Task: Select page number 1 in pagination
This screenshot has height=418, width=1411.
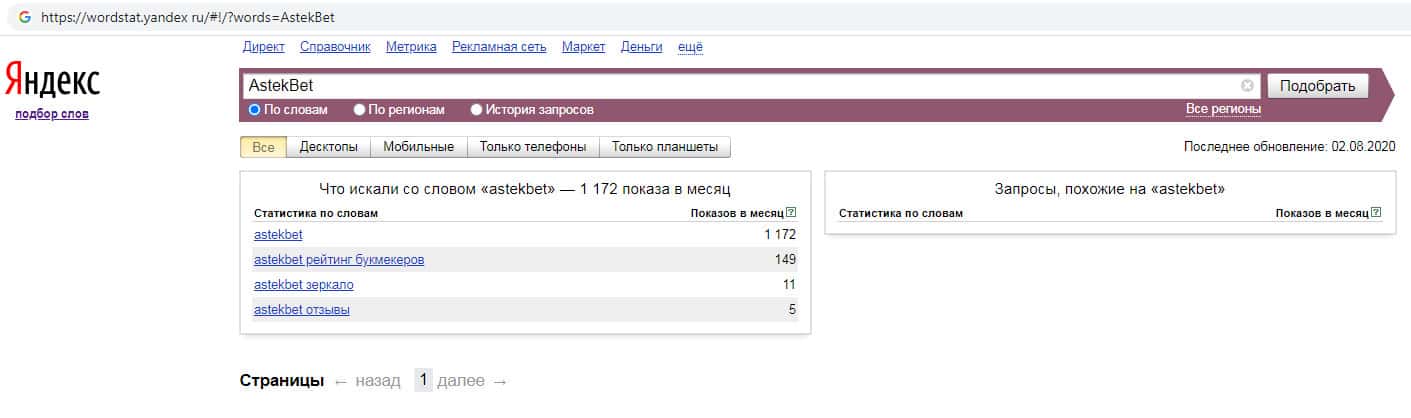Action: click(x=424, y=381)
